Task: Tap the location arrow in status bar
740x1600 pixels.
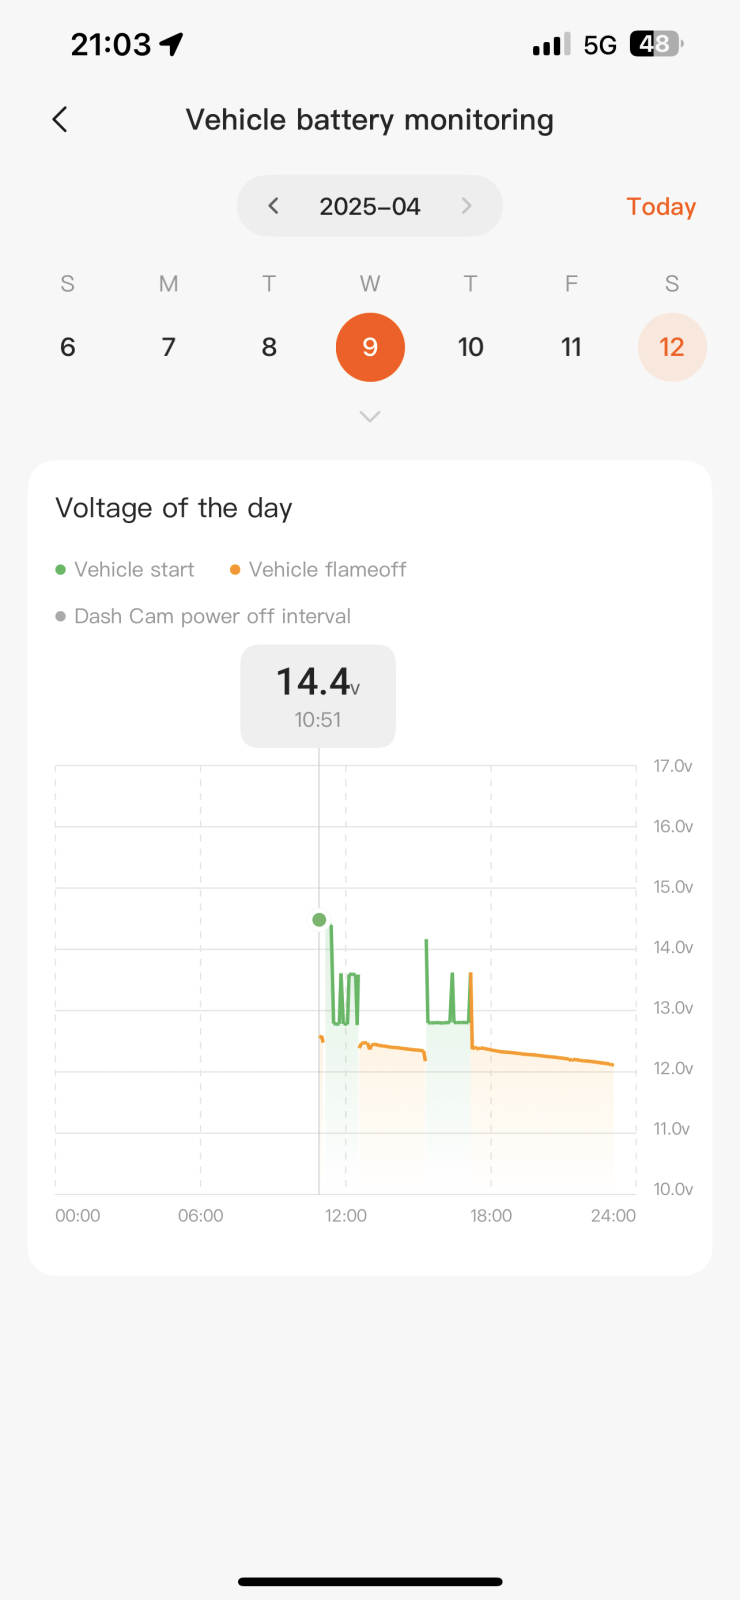Action: pos(172,44)
